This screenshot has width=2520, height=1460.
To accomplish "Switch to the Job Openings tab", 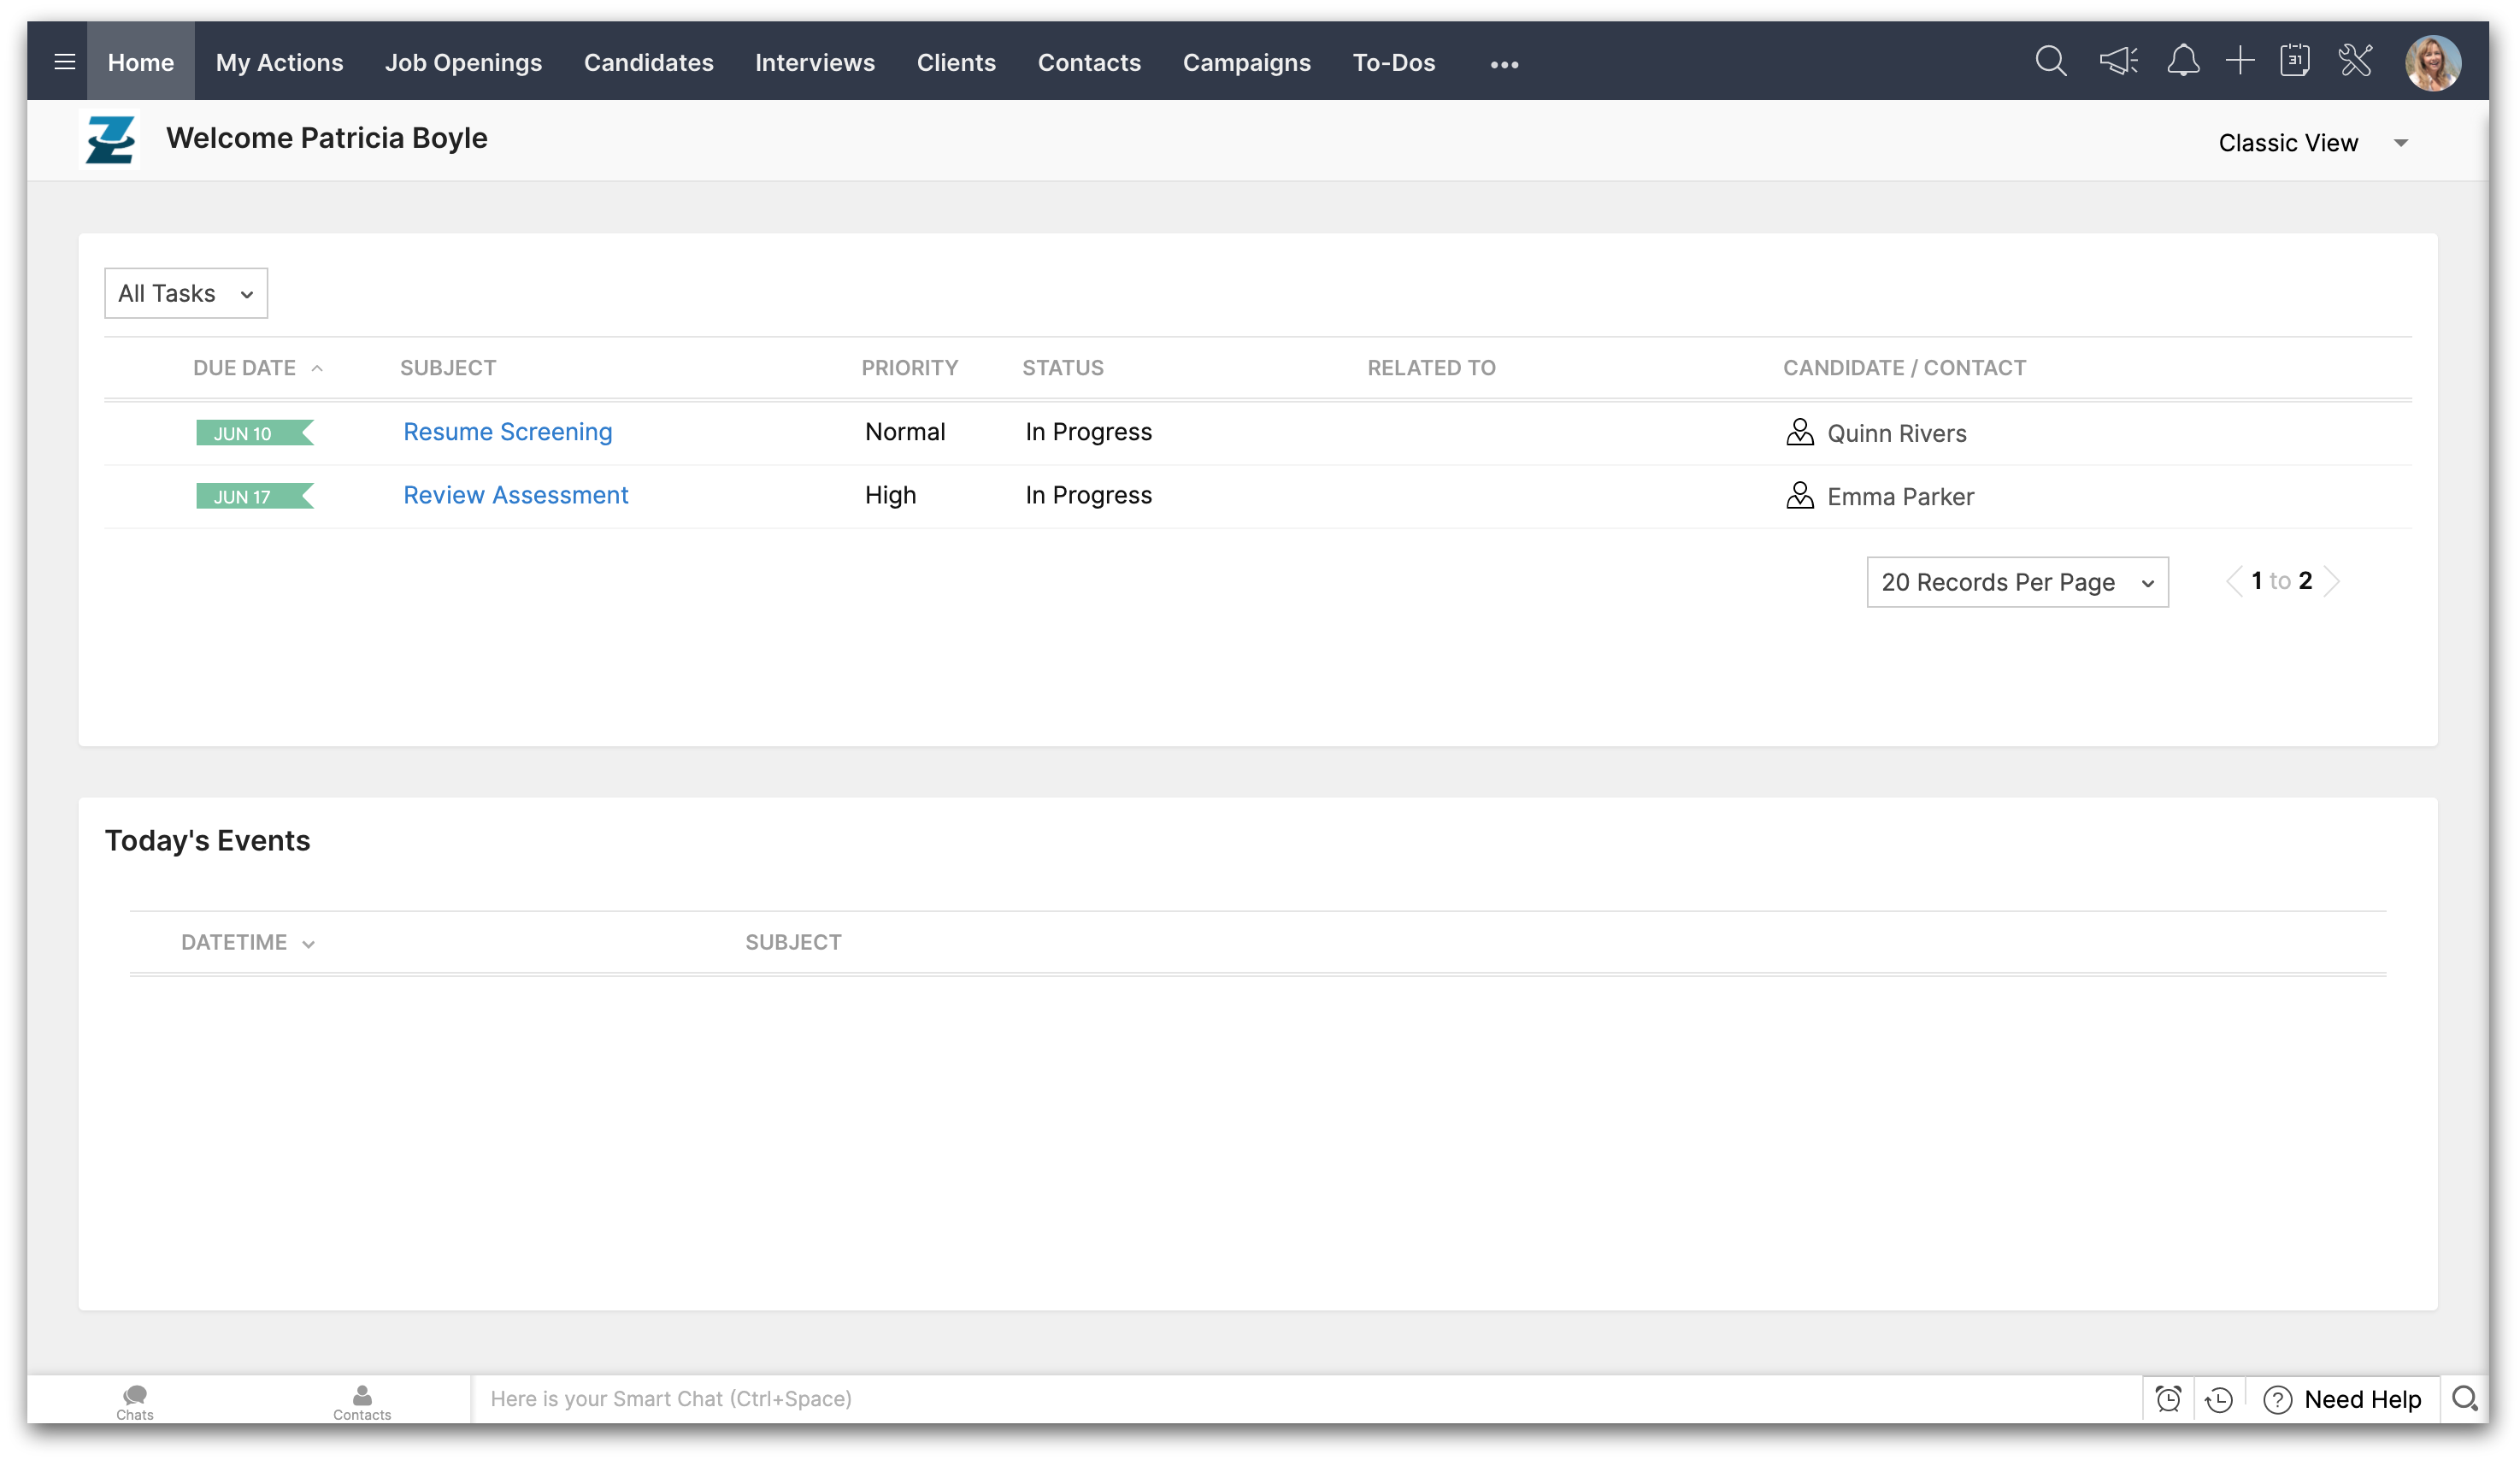I will 463,62.
